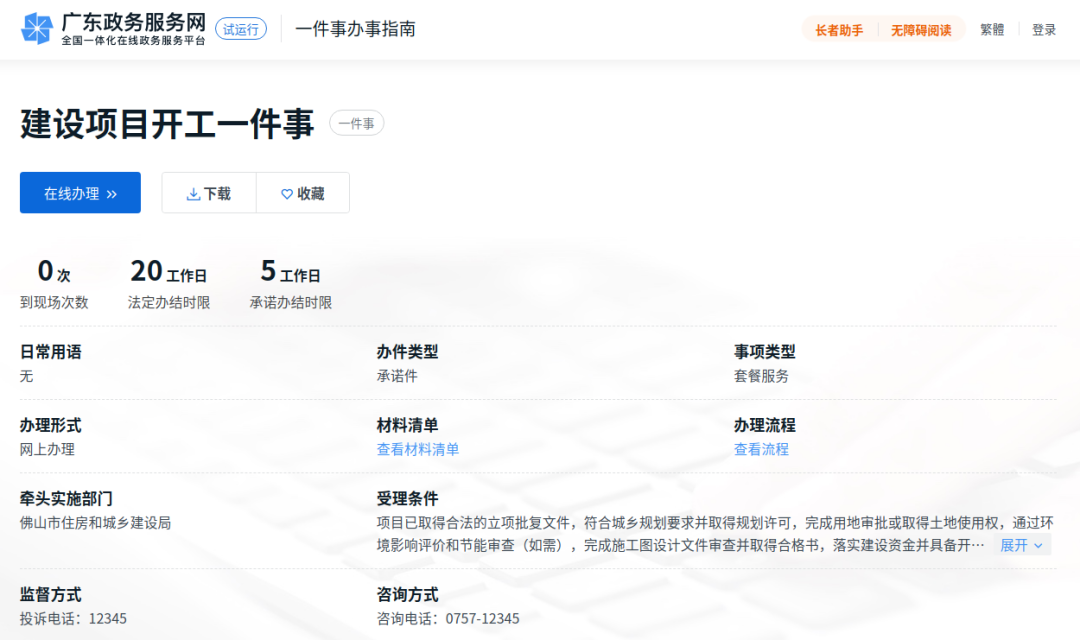Screen dimensions: 1080x640
Task: Click the 5 工作日 承诺办结时限 statistic
Action: coord(291,284)
